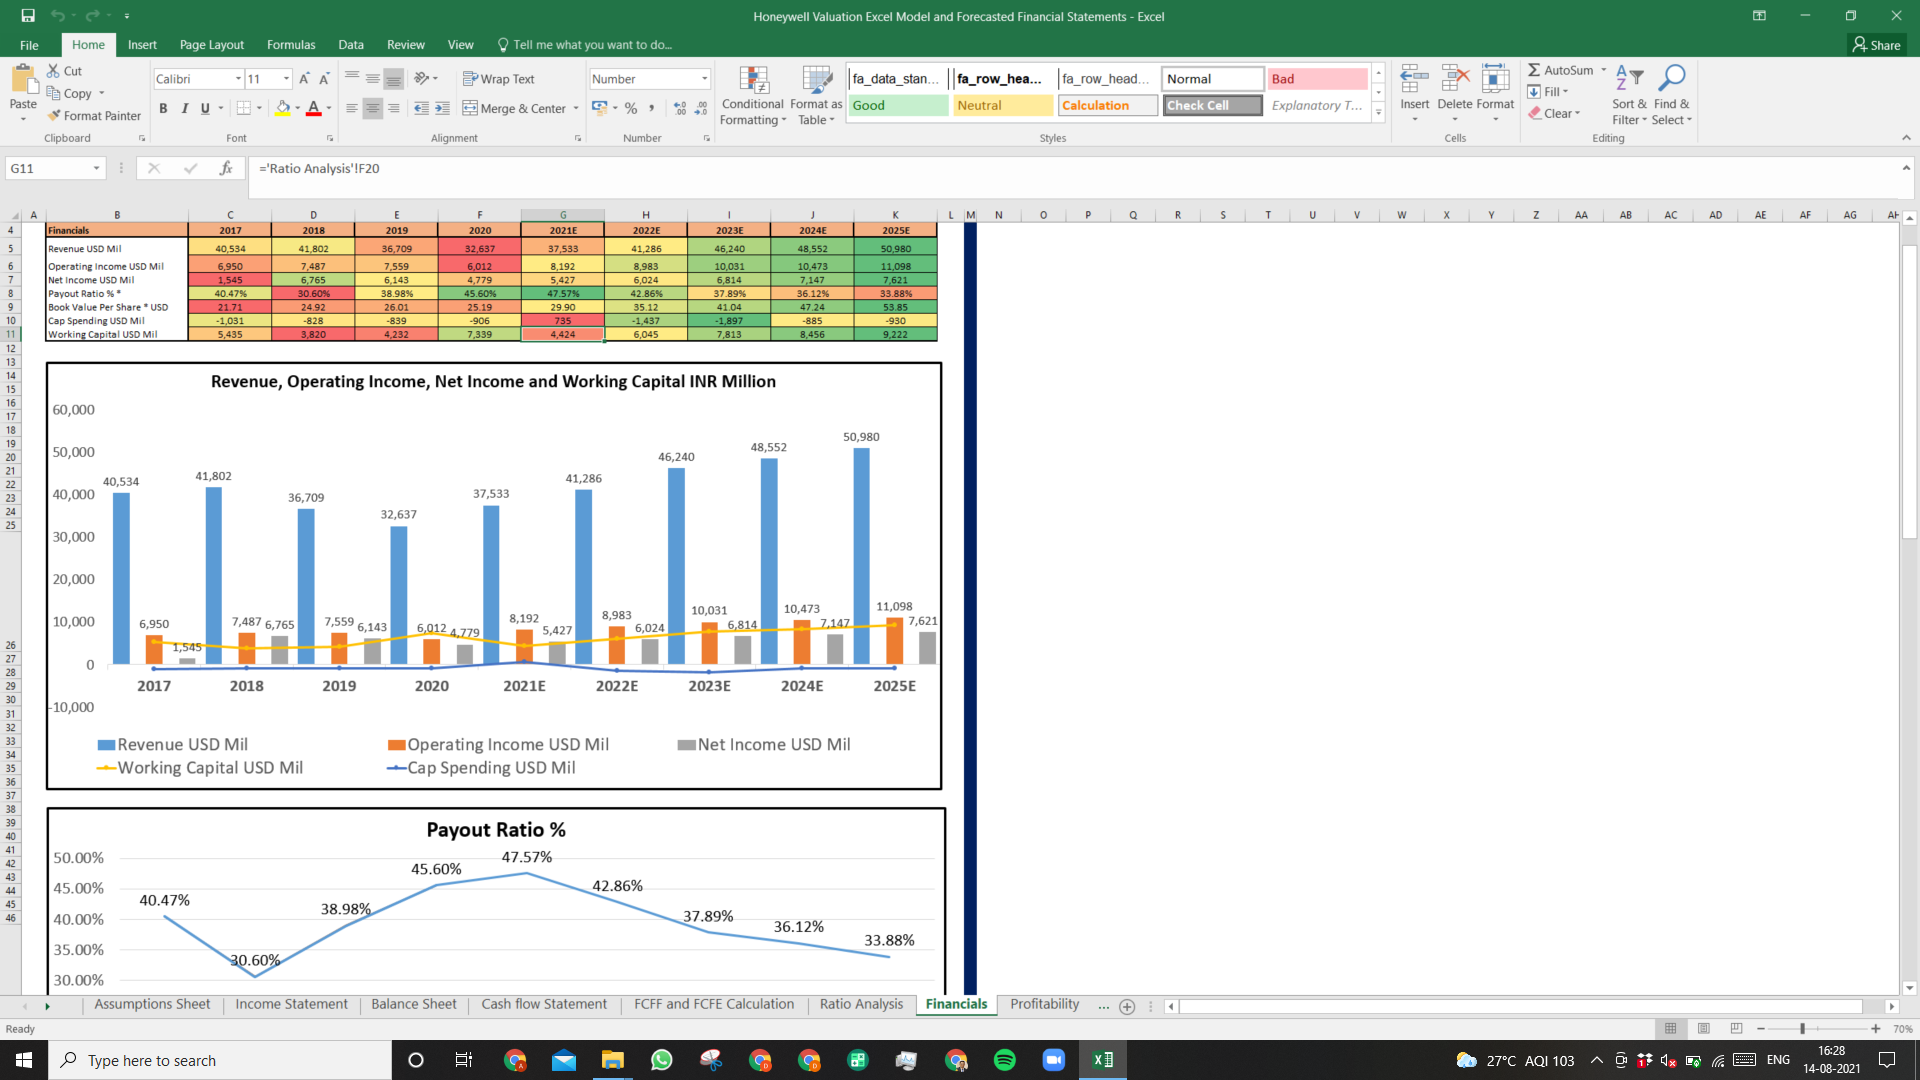The image size is (1920, 1080).
Task: Switch to Page Break Preview in the status bar
Action: click(x=1736, y=1028)
